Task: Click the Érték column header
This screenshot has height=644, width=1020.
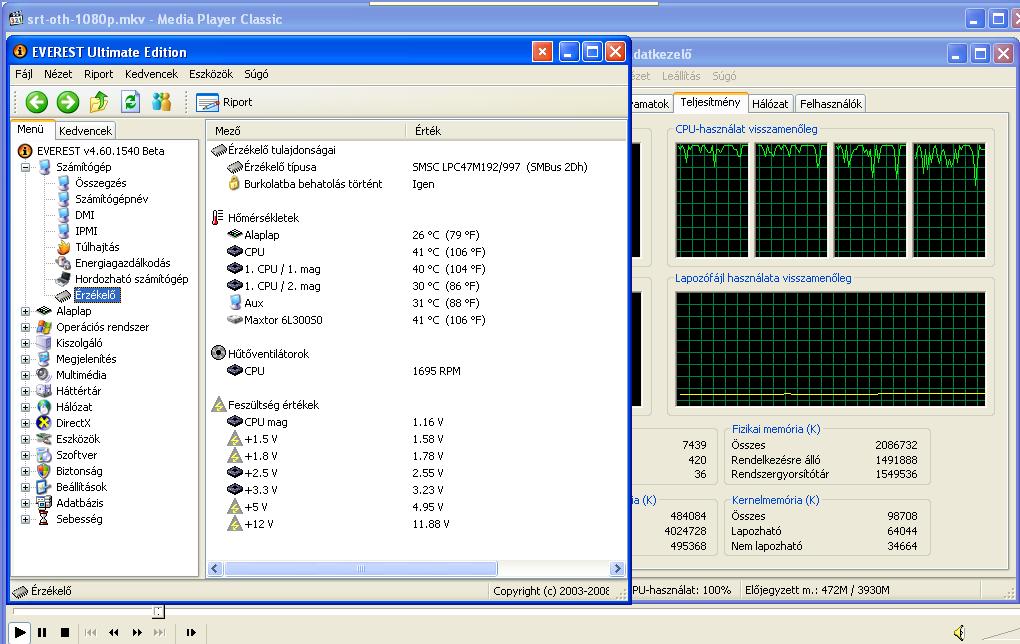Action: click(x=517, y=131)
